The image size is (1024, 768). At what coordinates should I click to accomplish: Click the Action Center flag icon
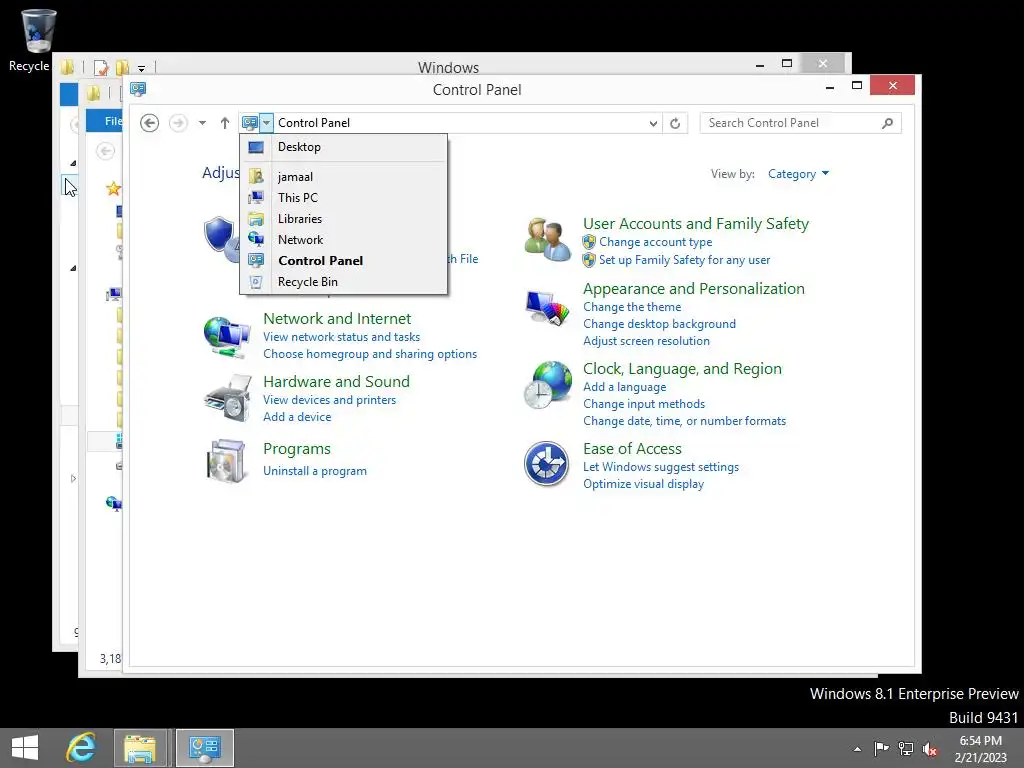point(881,749)
